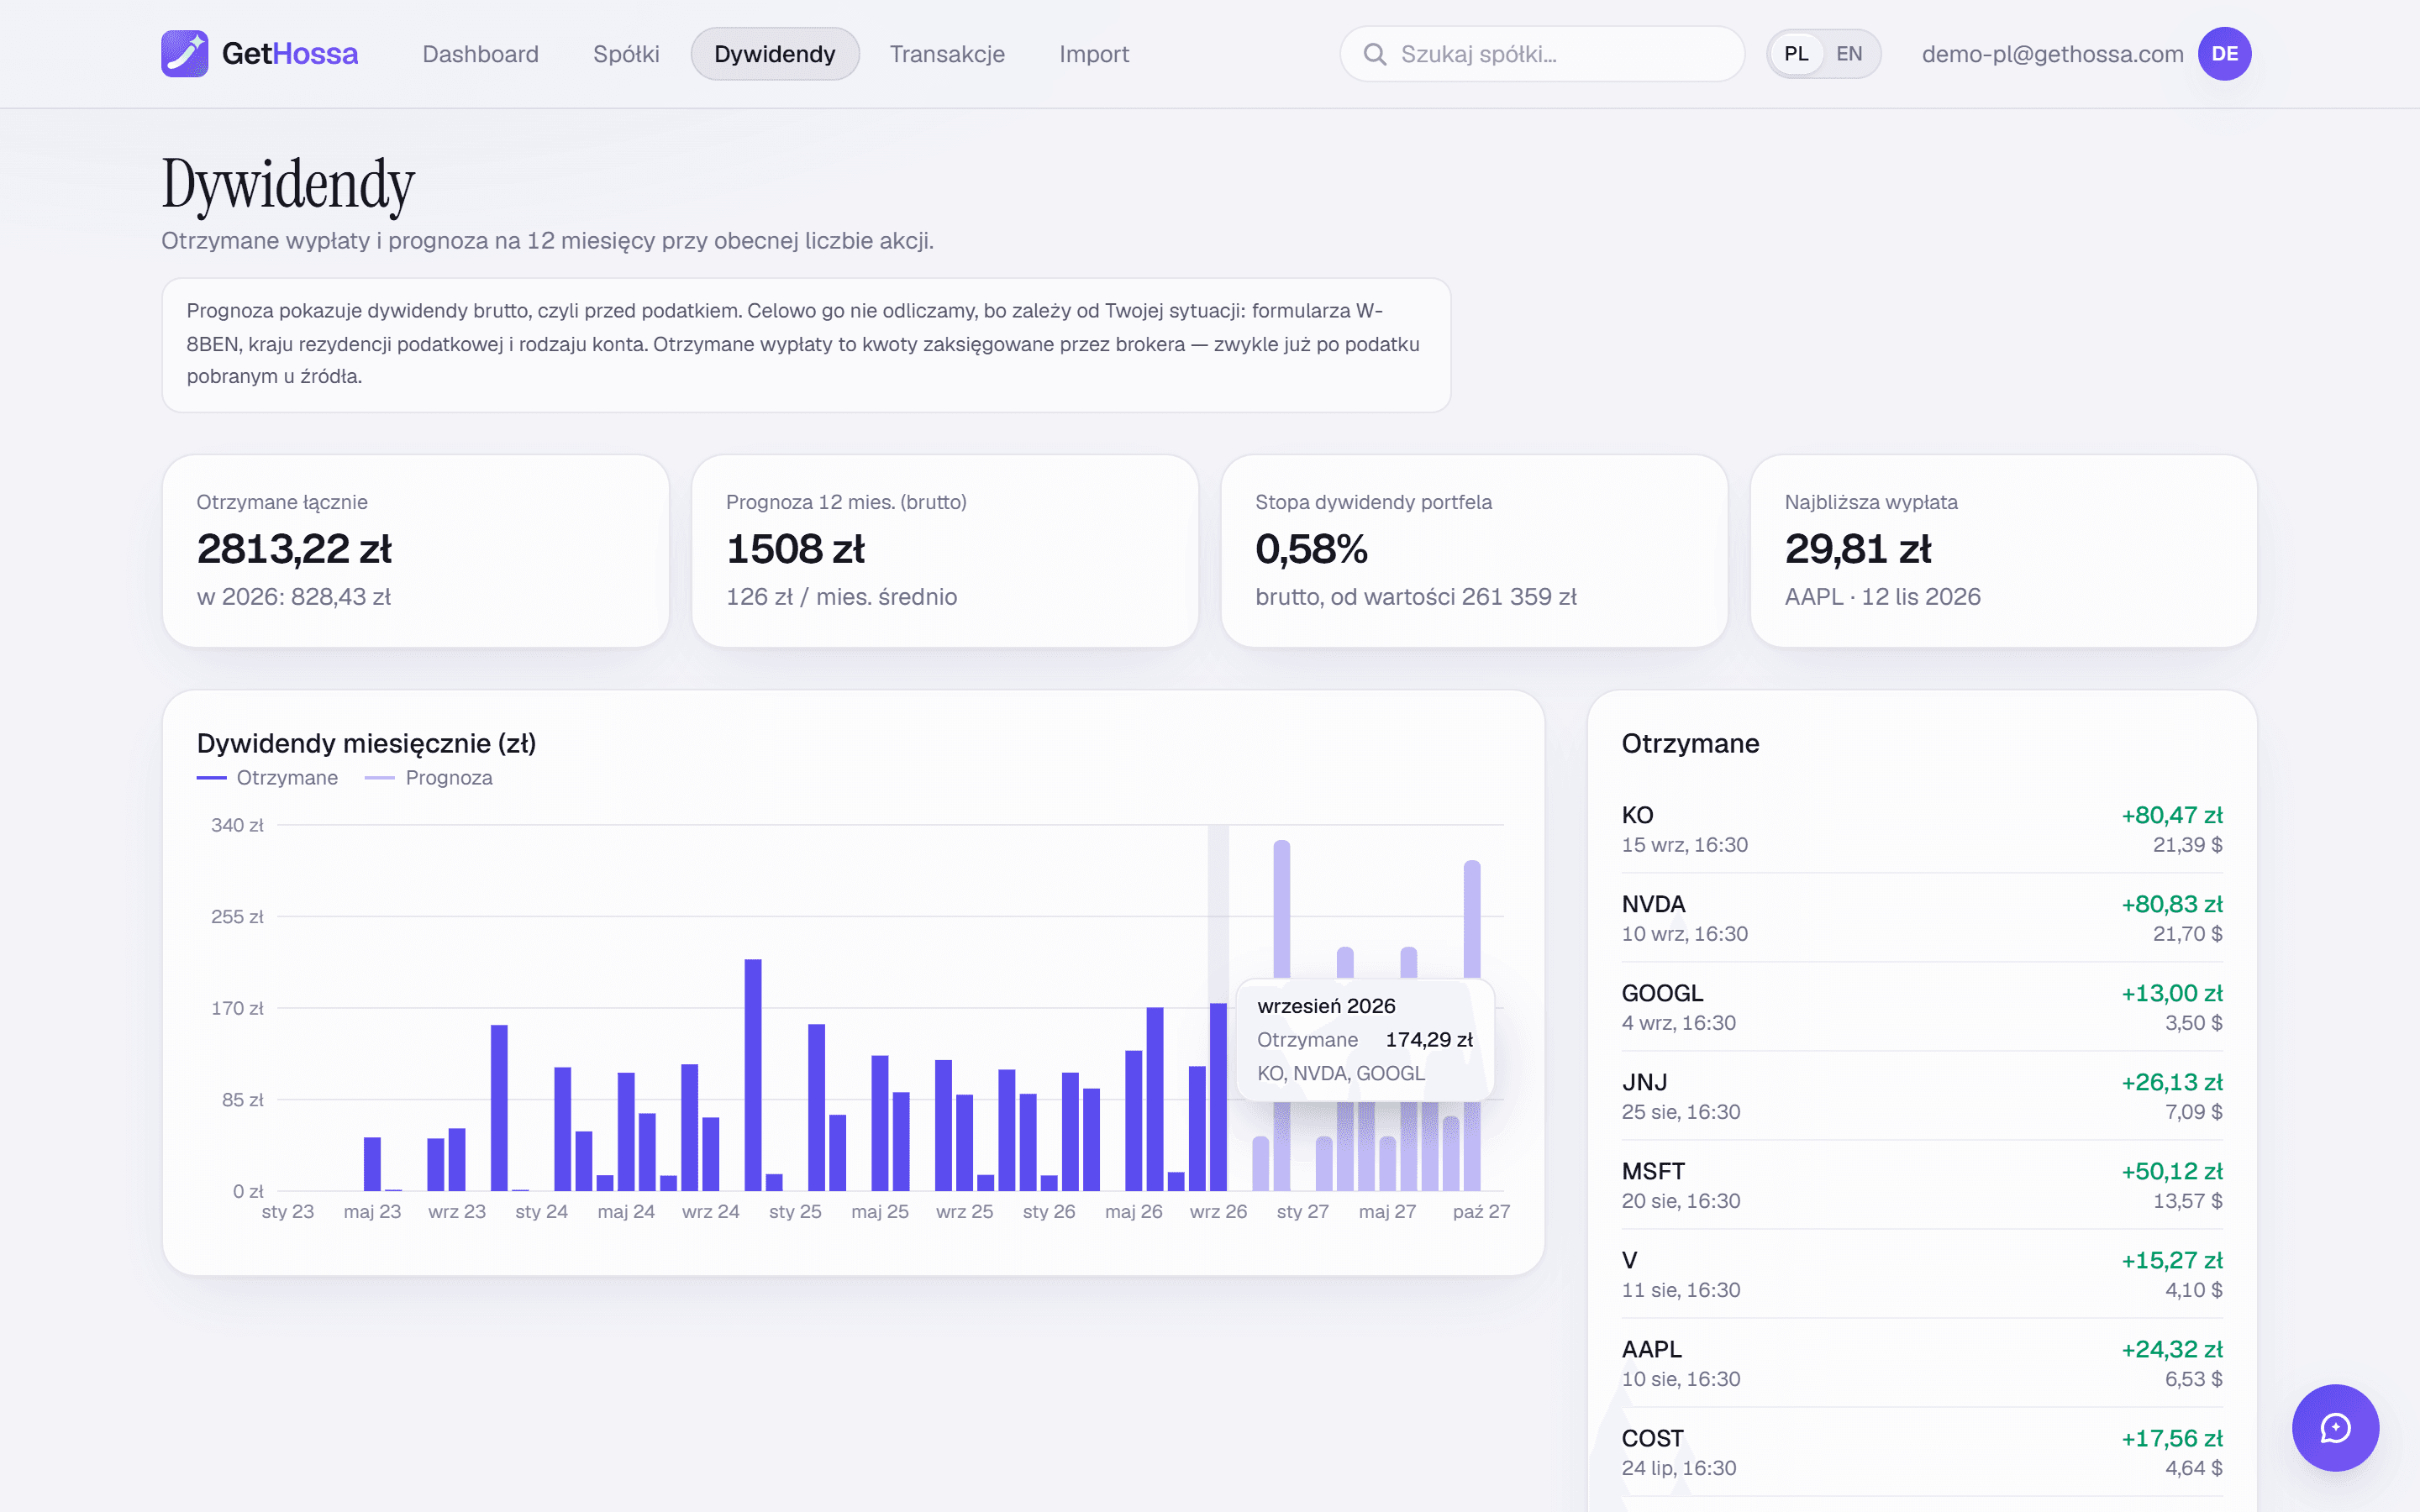This screenshot has height=1512, width=2420.
Task: Open the DE user avatar
Action: pyautogui.click(x=2224, y=54)
